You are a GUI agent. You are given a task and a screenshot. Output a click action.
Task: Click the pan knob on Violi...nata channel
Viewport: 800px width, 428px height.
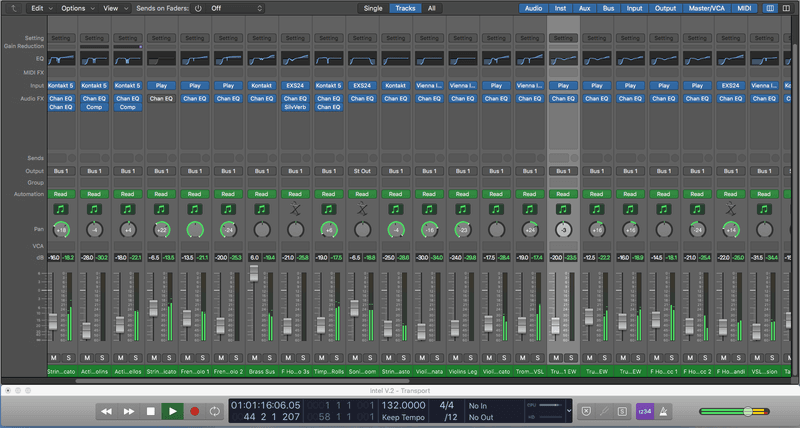pos(429,230)
